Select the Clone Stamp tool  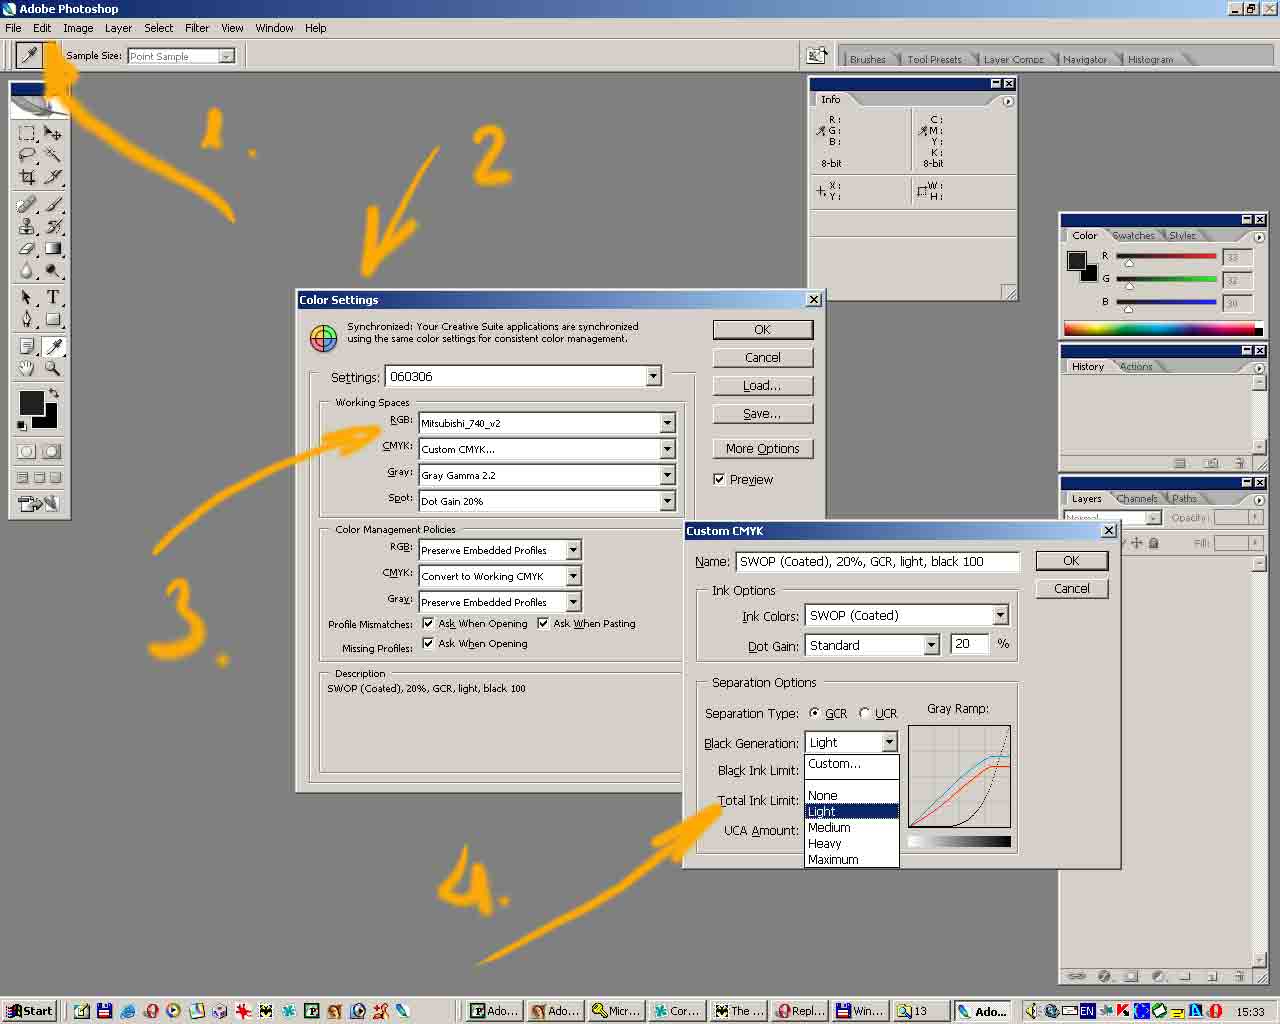[27, 227]
